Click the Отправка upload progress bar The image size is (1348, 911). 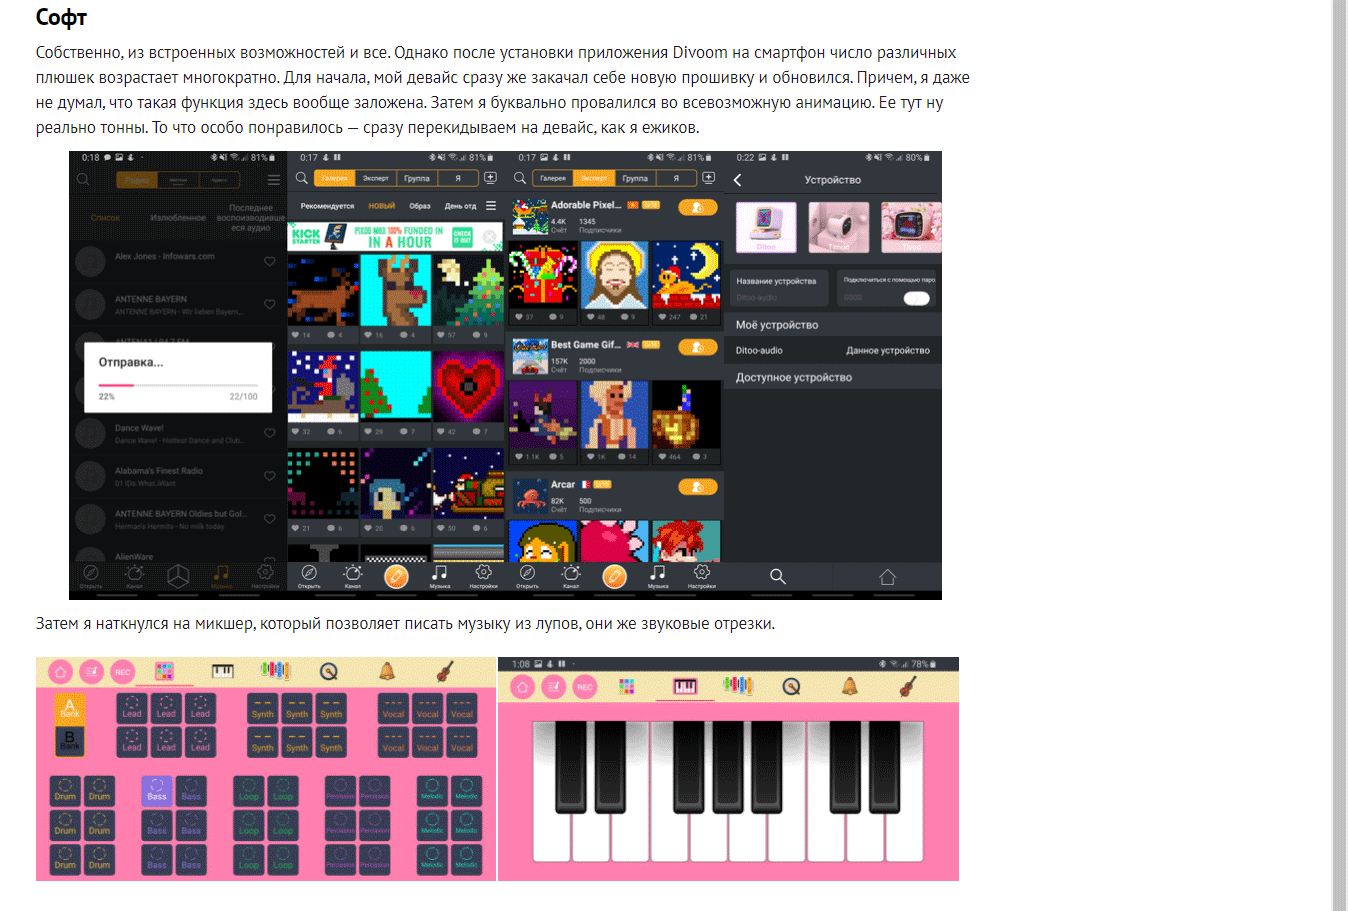point(178,385)
